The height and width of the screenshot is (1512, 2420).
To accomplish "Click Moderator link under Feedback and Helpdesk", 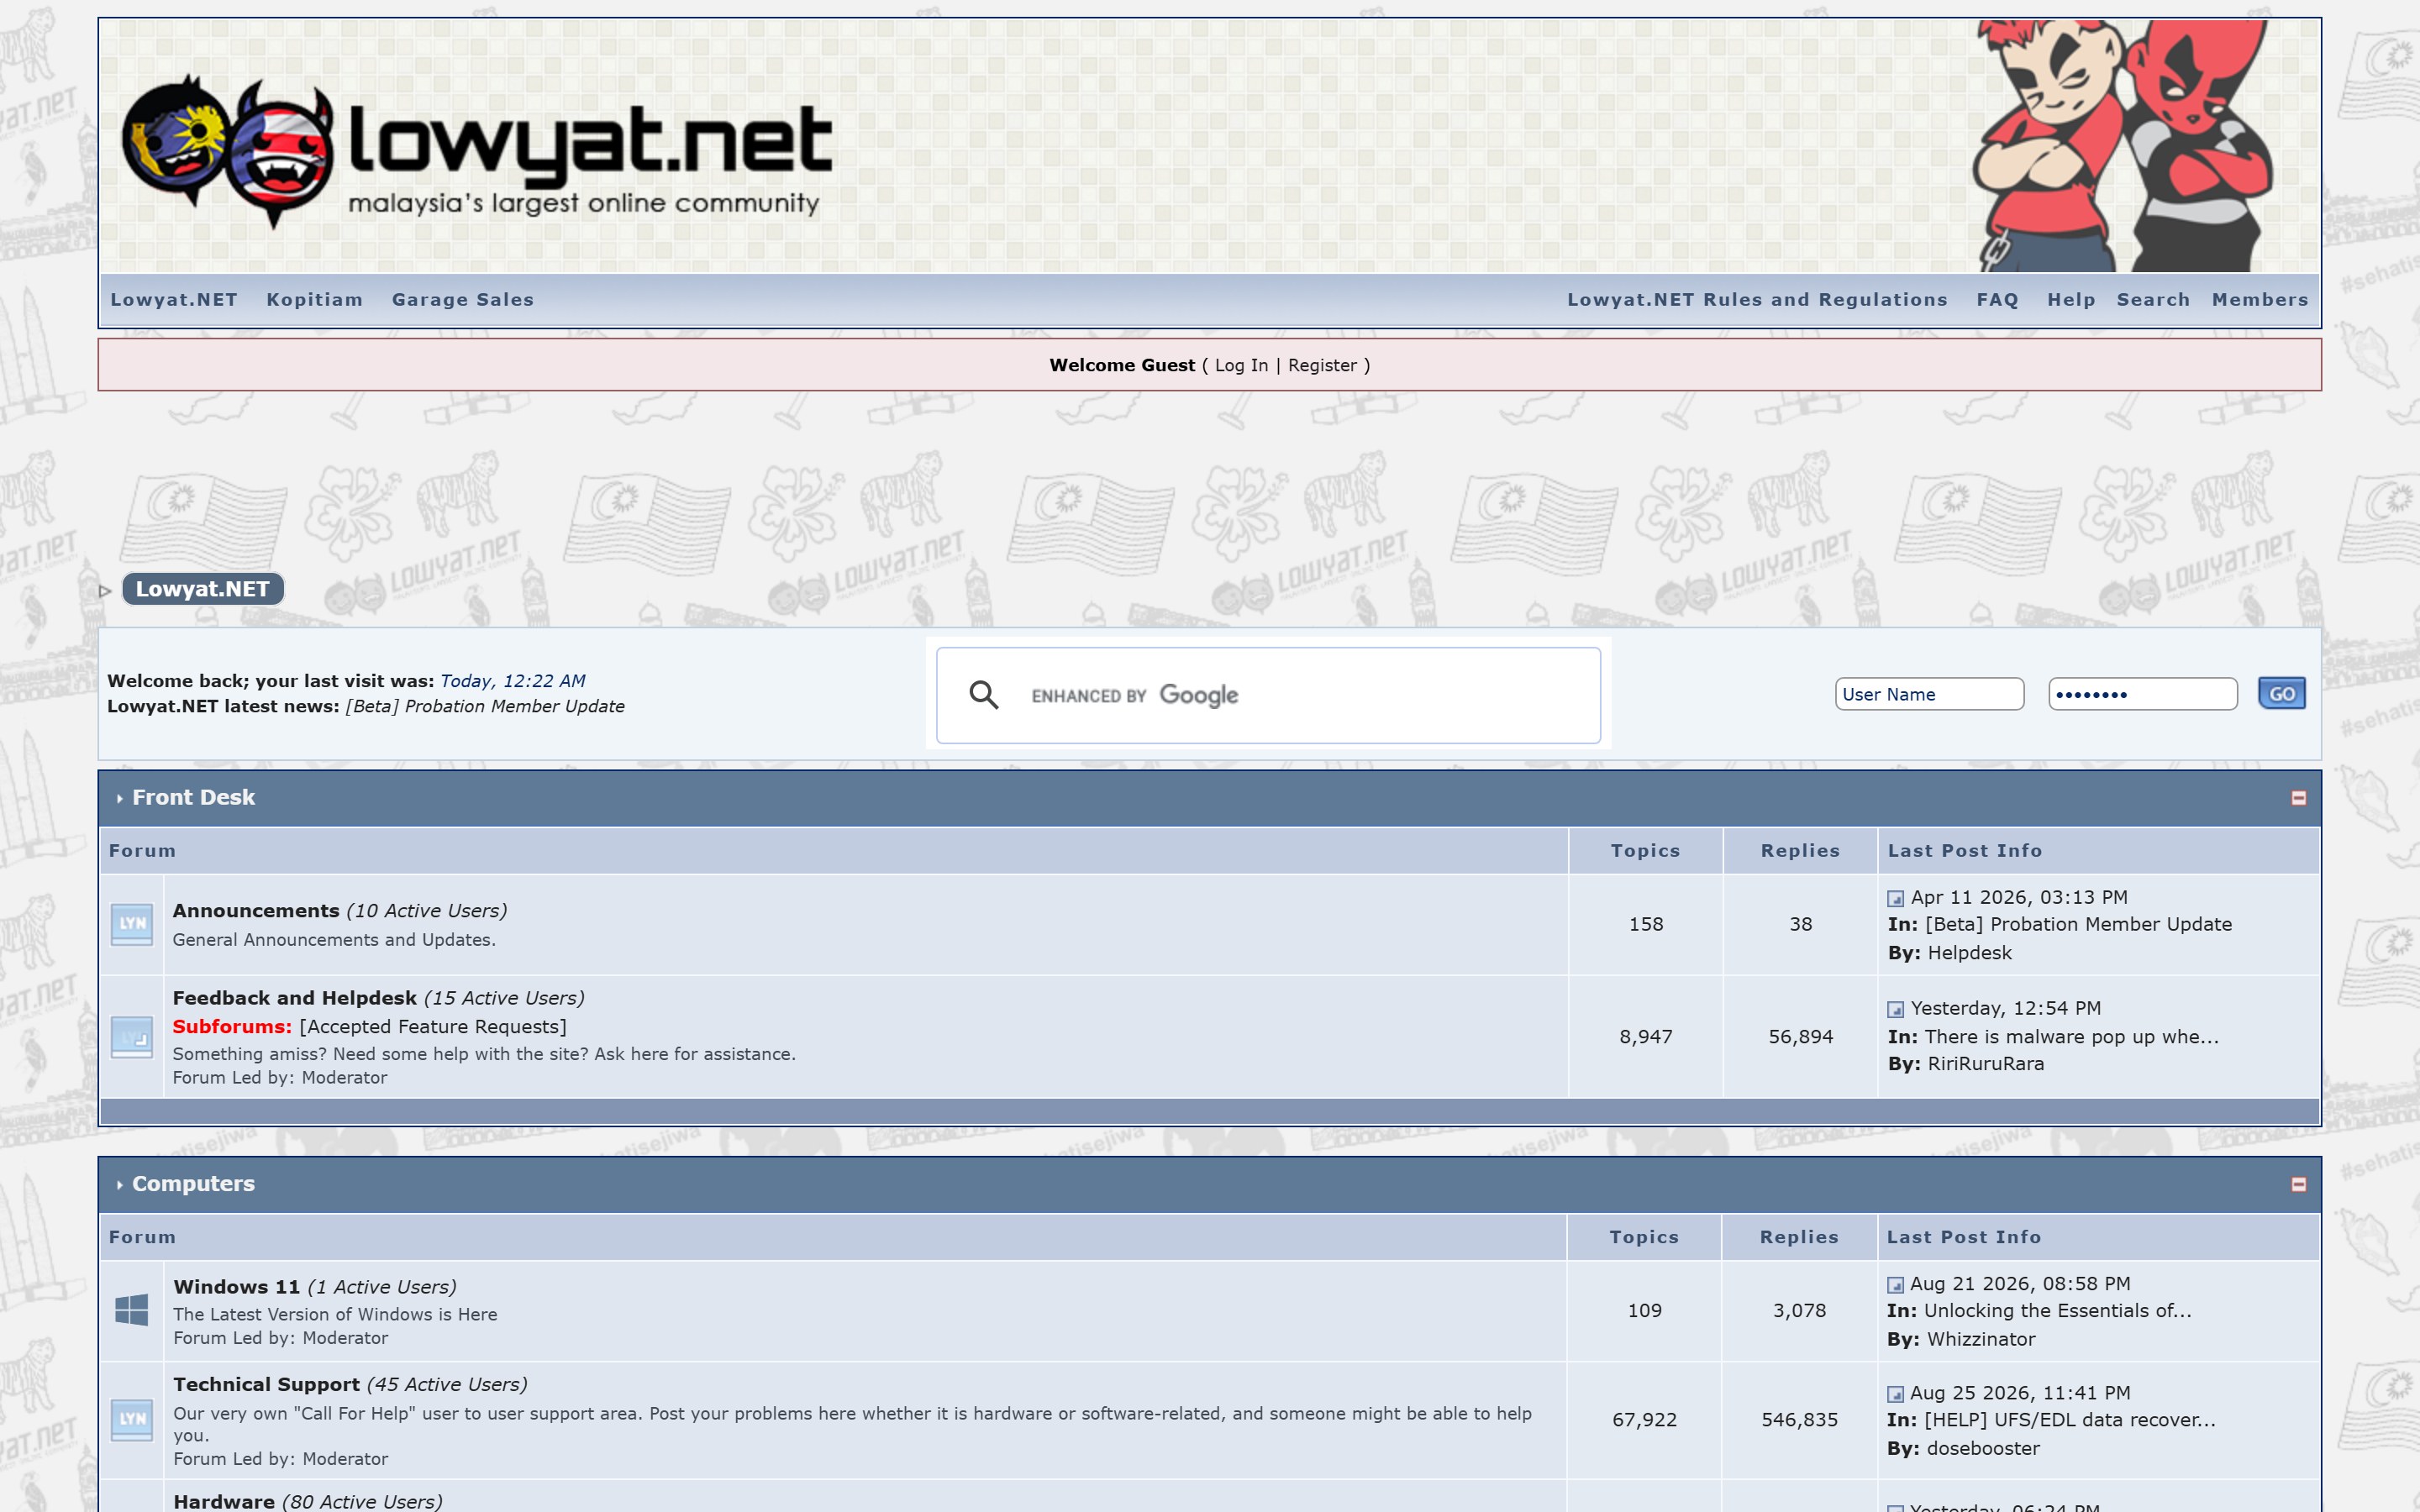I will coord(344,1078).
